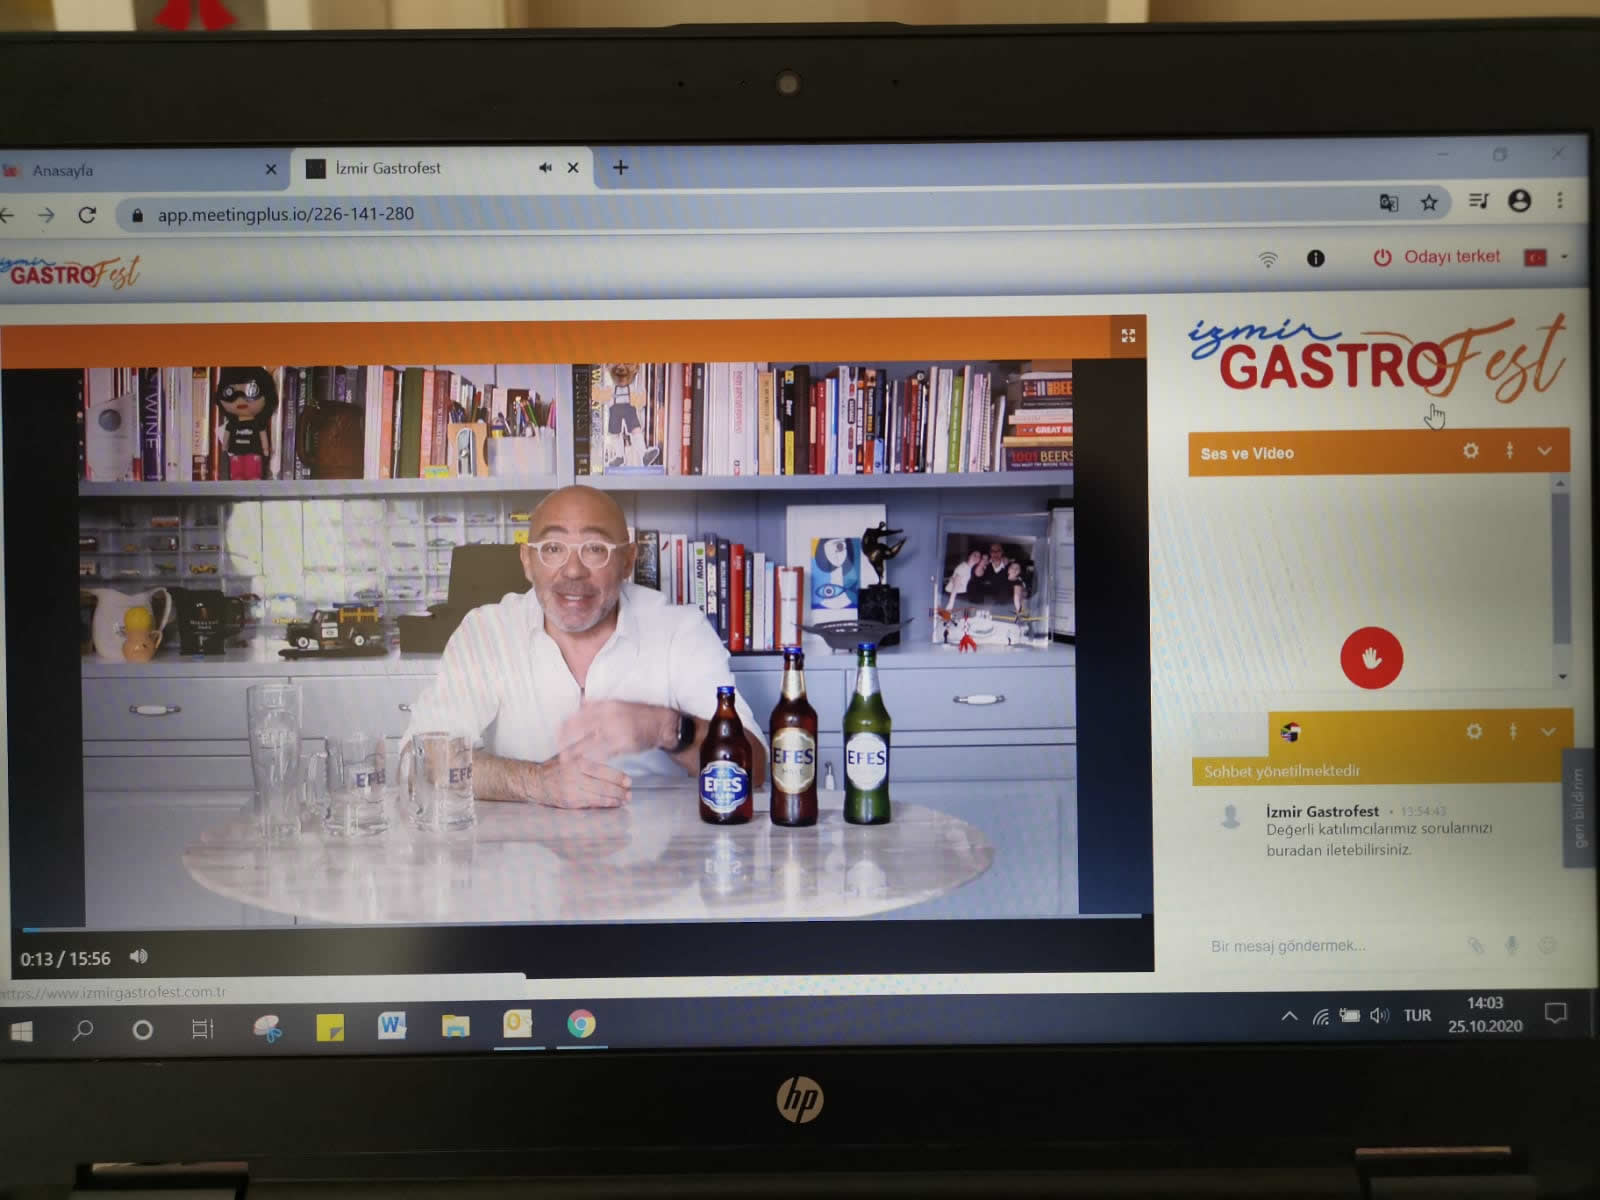
Task: Click the attachment paperclip icon in chat
Action: pyautogui.click(x=1475, y=945)
